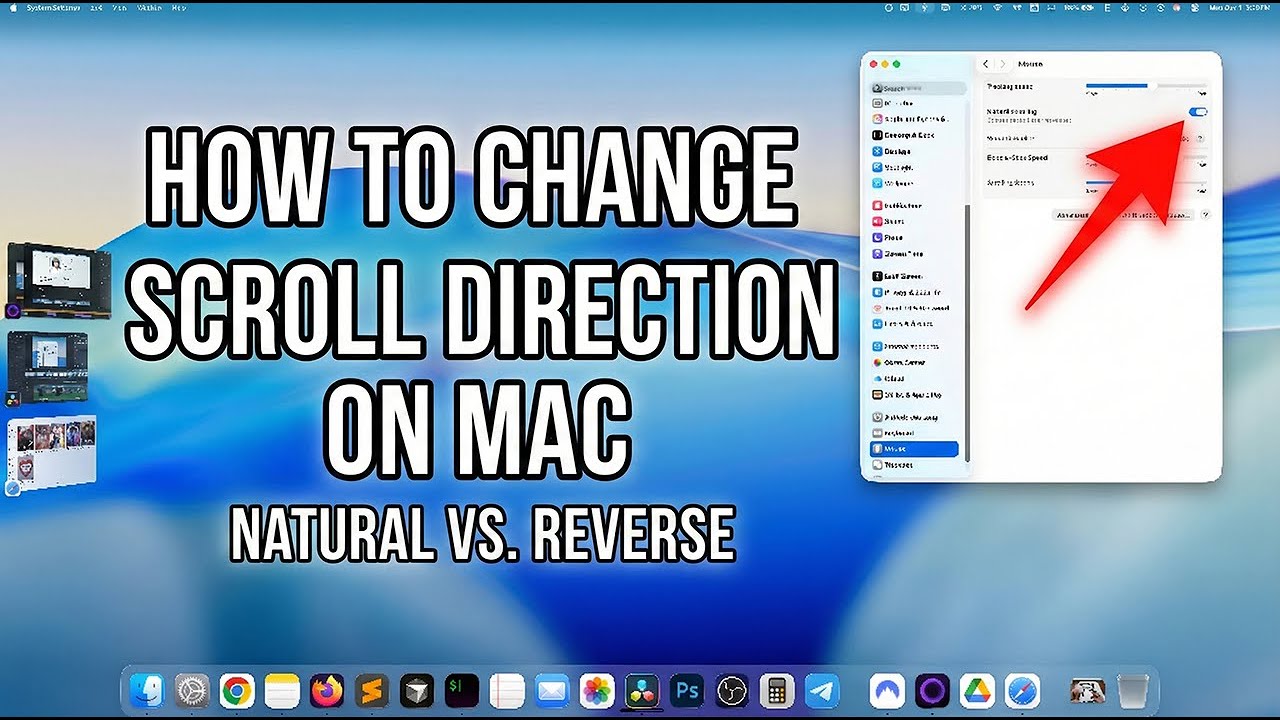The height and width of the screenshot is (720, 1280).
Task: Click the forward arrow in Settings toolbar
Action: pos(1003,64)
